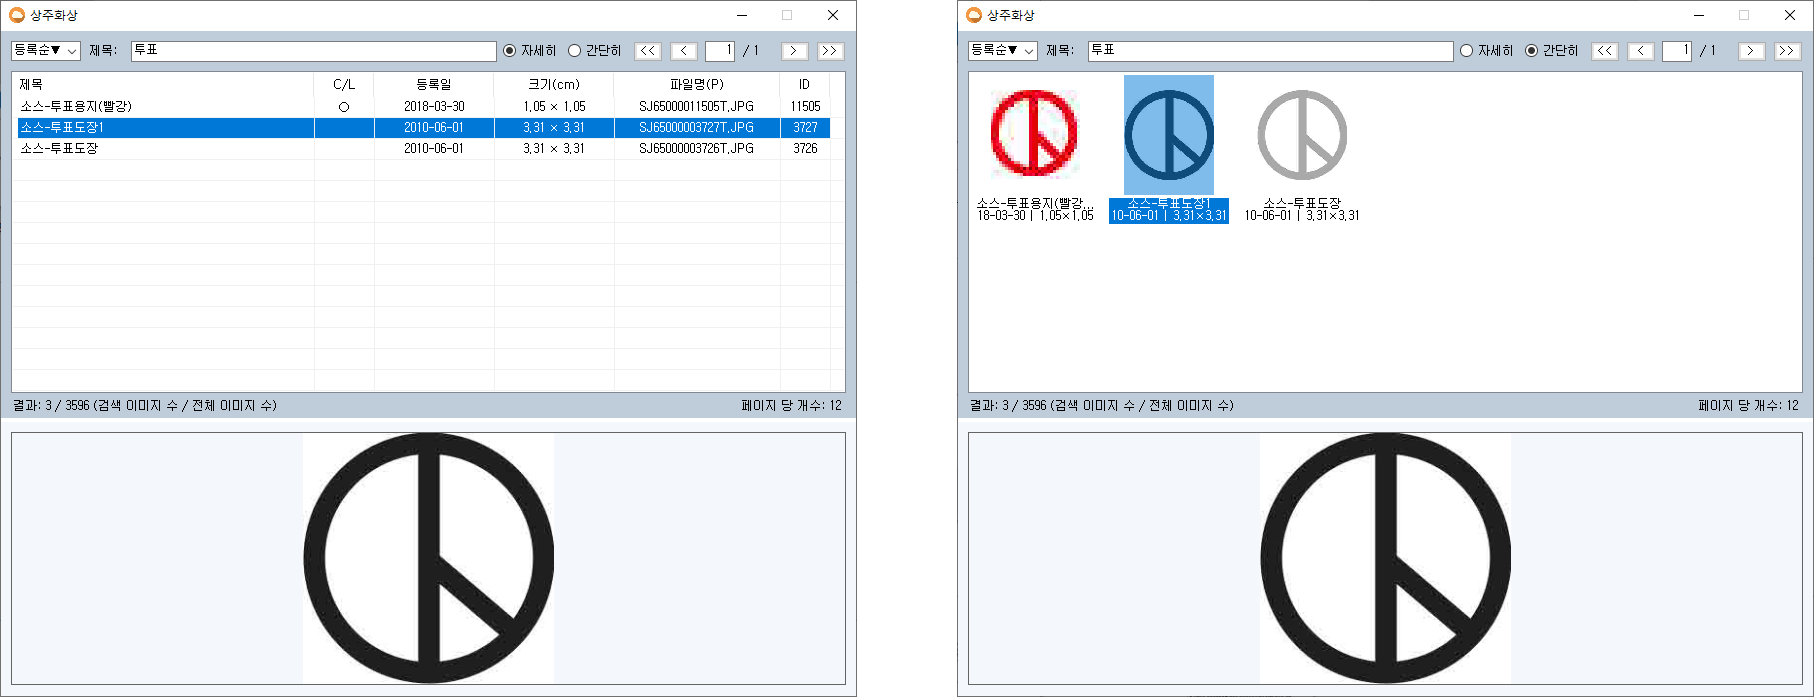Click file name SJ65000011505T.JPG
Viewport: 1814px width, 697px height.
point(697,106)
